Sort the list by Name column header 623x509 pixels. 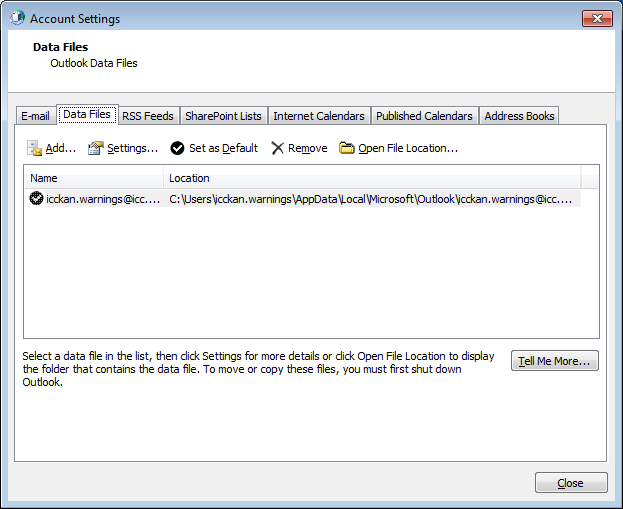pyautogui.click(x=94, y=178)
